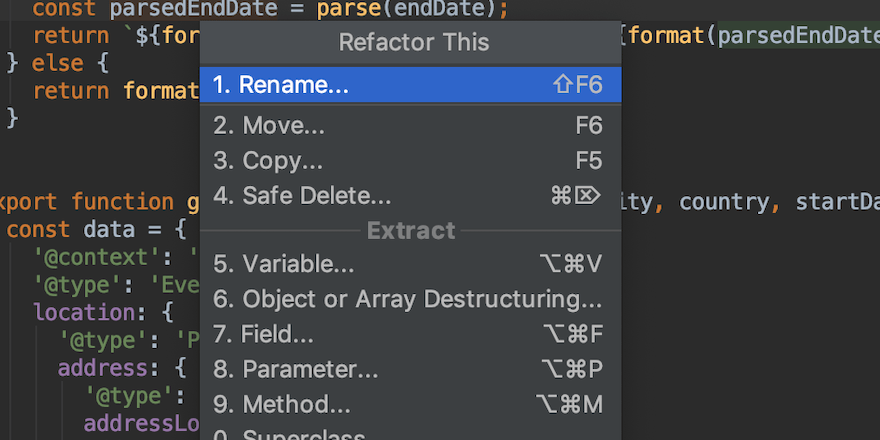Select Extract Field option
Image resolution: width=880 pixels, height=440 pixels.
coord(264,334)
